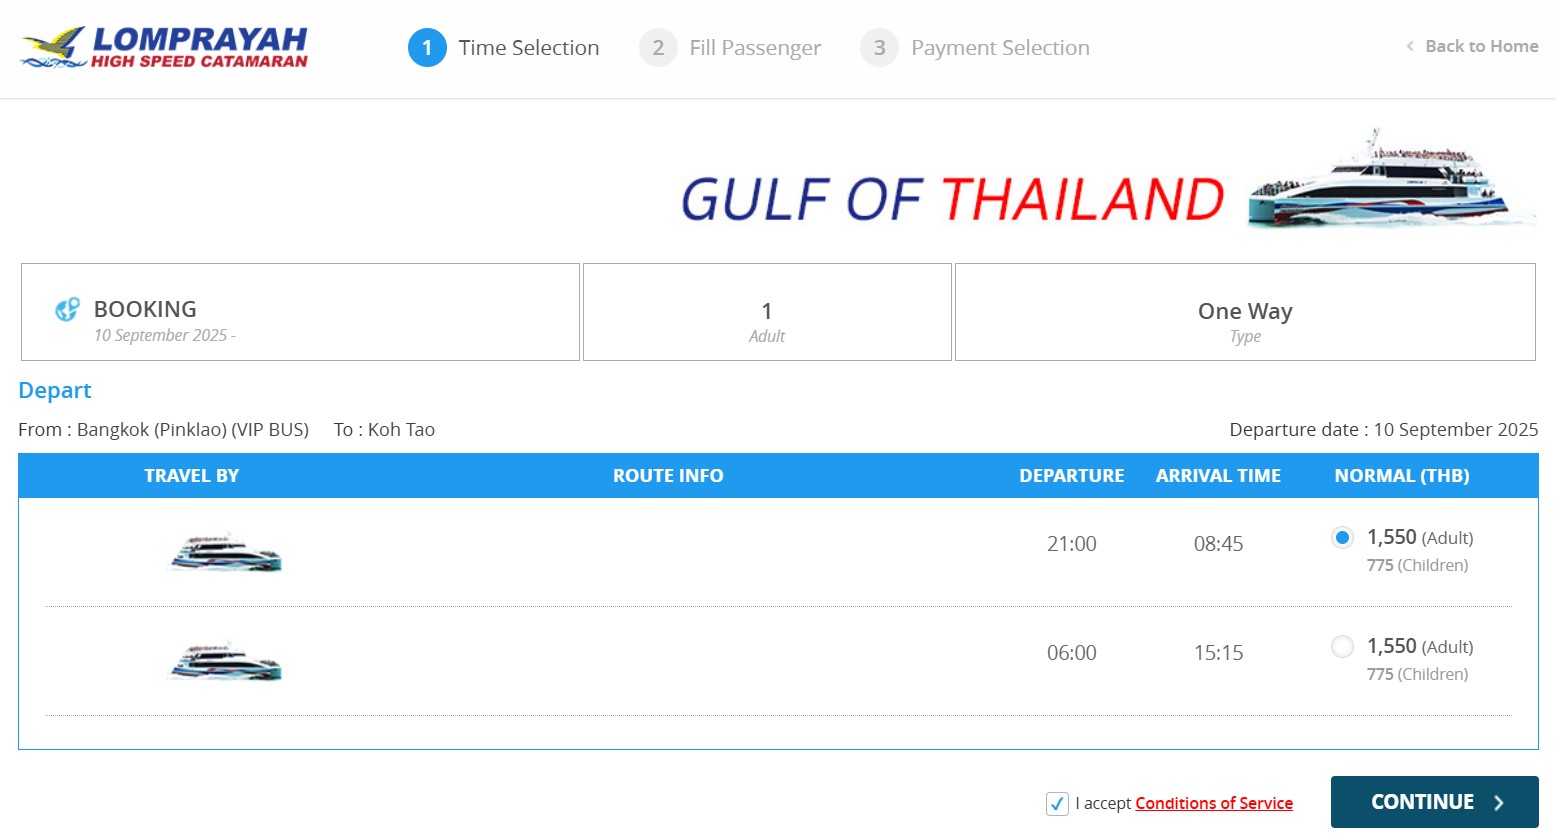The height and width of the screenshot is (836, 1556).
Task: Open the Conditions of Service link
Action: click(1213, 803)
